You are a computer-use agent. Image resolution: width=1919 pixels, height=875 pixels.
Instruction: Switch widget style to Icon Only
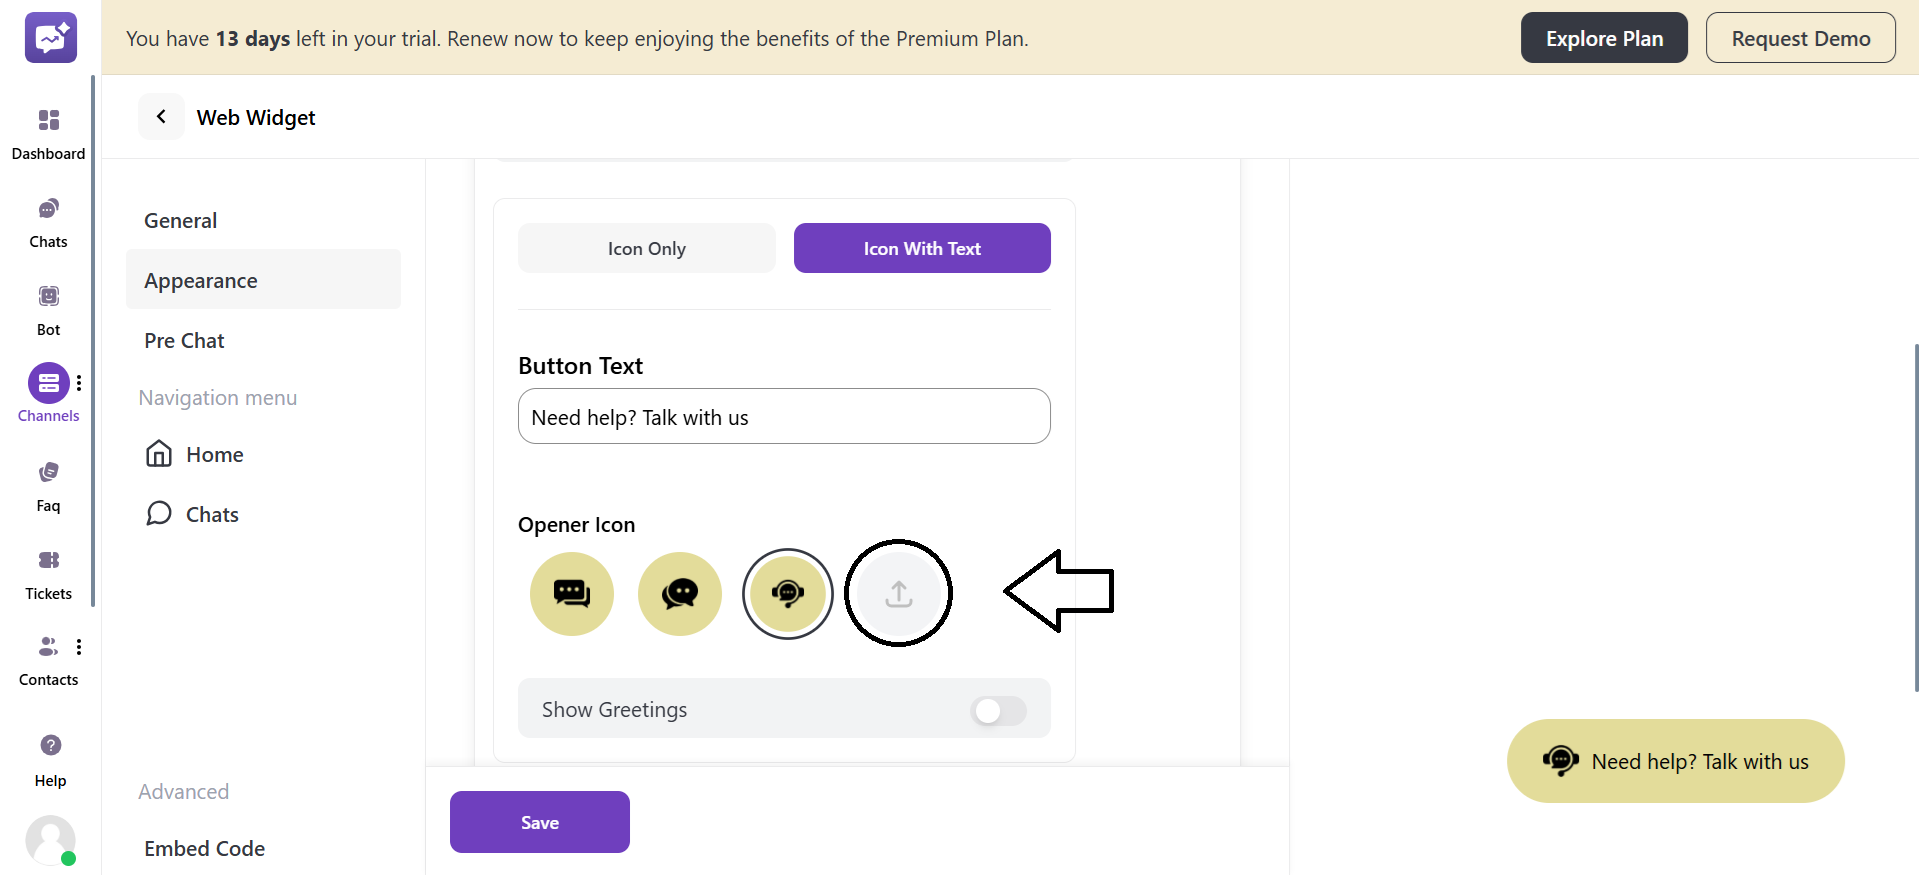coord(646,249)
